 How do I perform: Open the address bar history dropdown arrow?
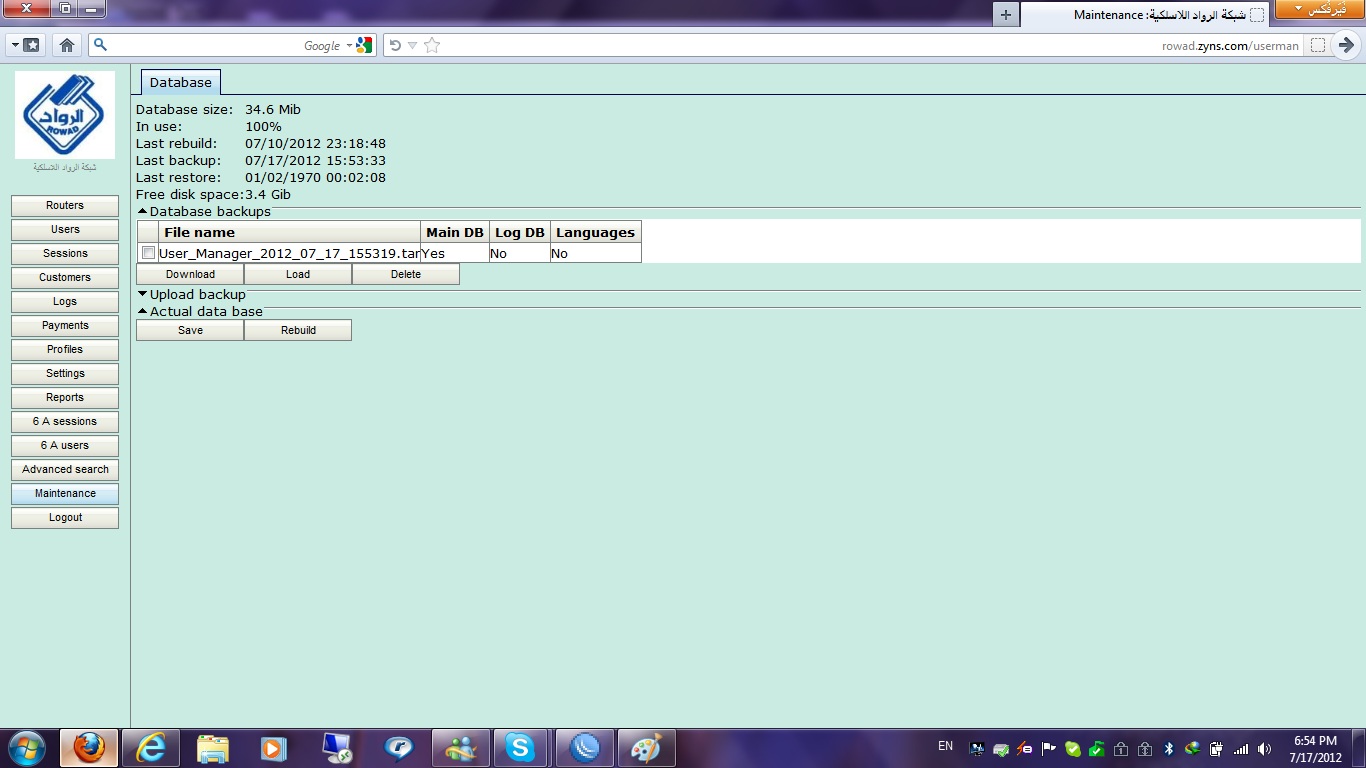(412, 45)
